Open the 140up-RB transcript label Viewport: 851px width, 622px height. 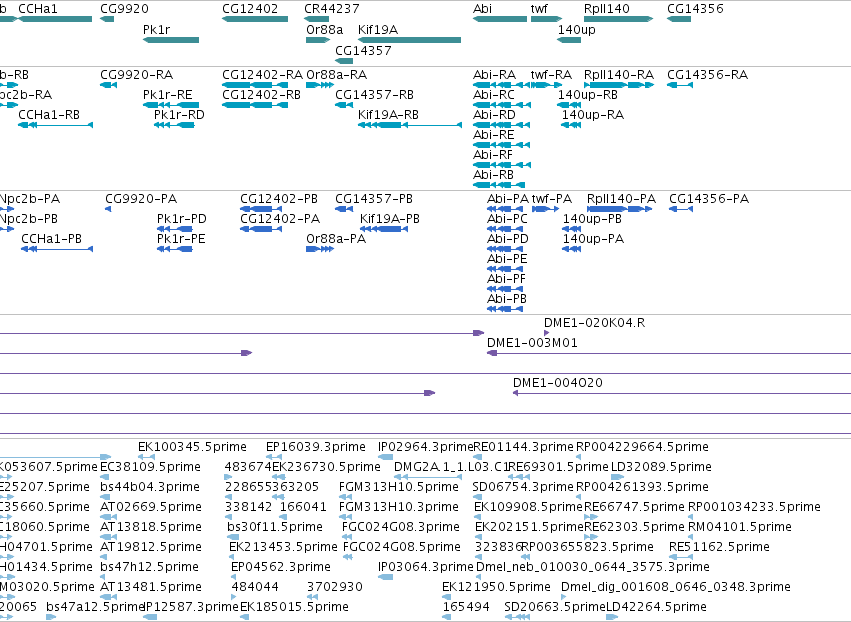(x=588, y=94)
